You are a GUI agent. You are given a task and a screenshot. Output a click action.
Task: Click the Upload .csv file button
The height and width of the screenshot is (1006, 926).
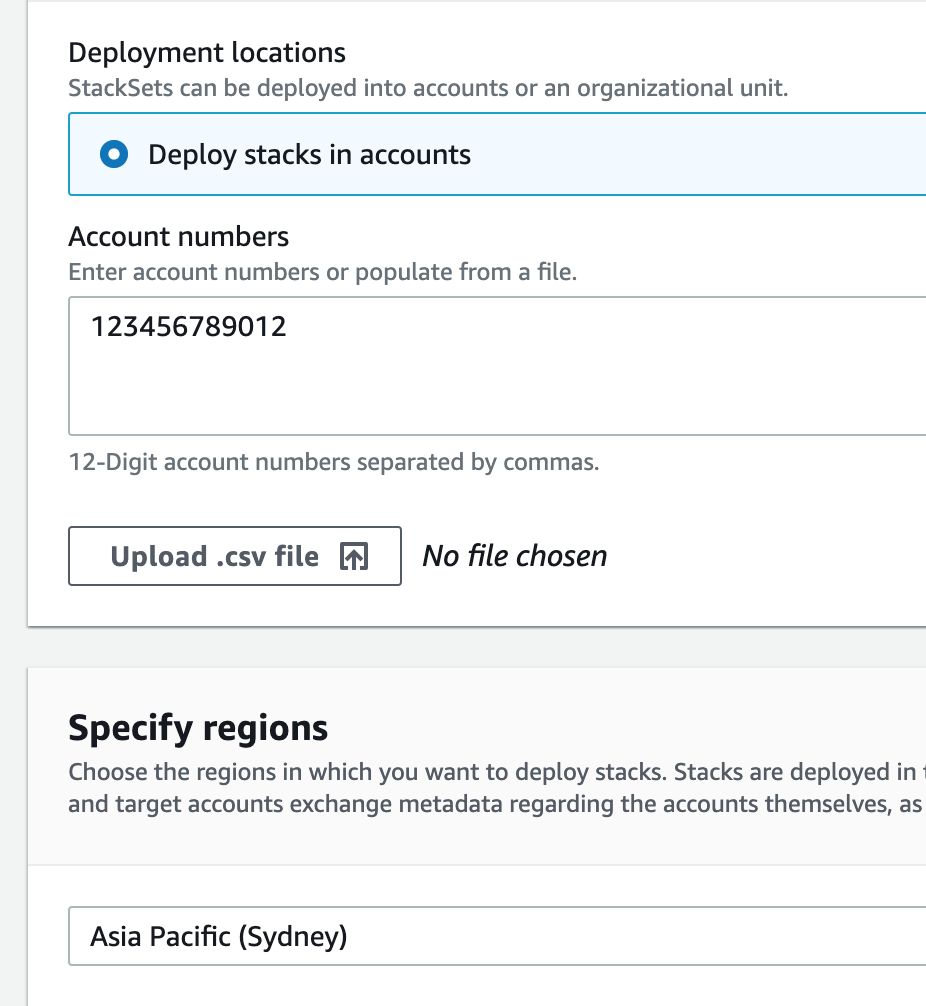235,556
